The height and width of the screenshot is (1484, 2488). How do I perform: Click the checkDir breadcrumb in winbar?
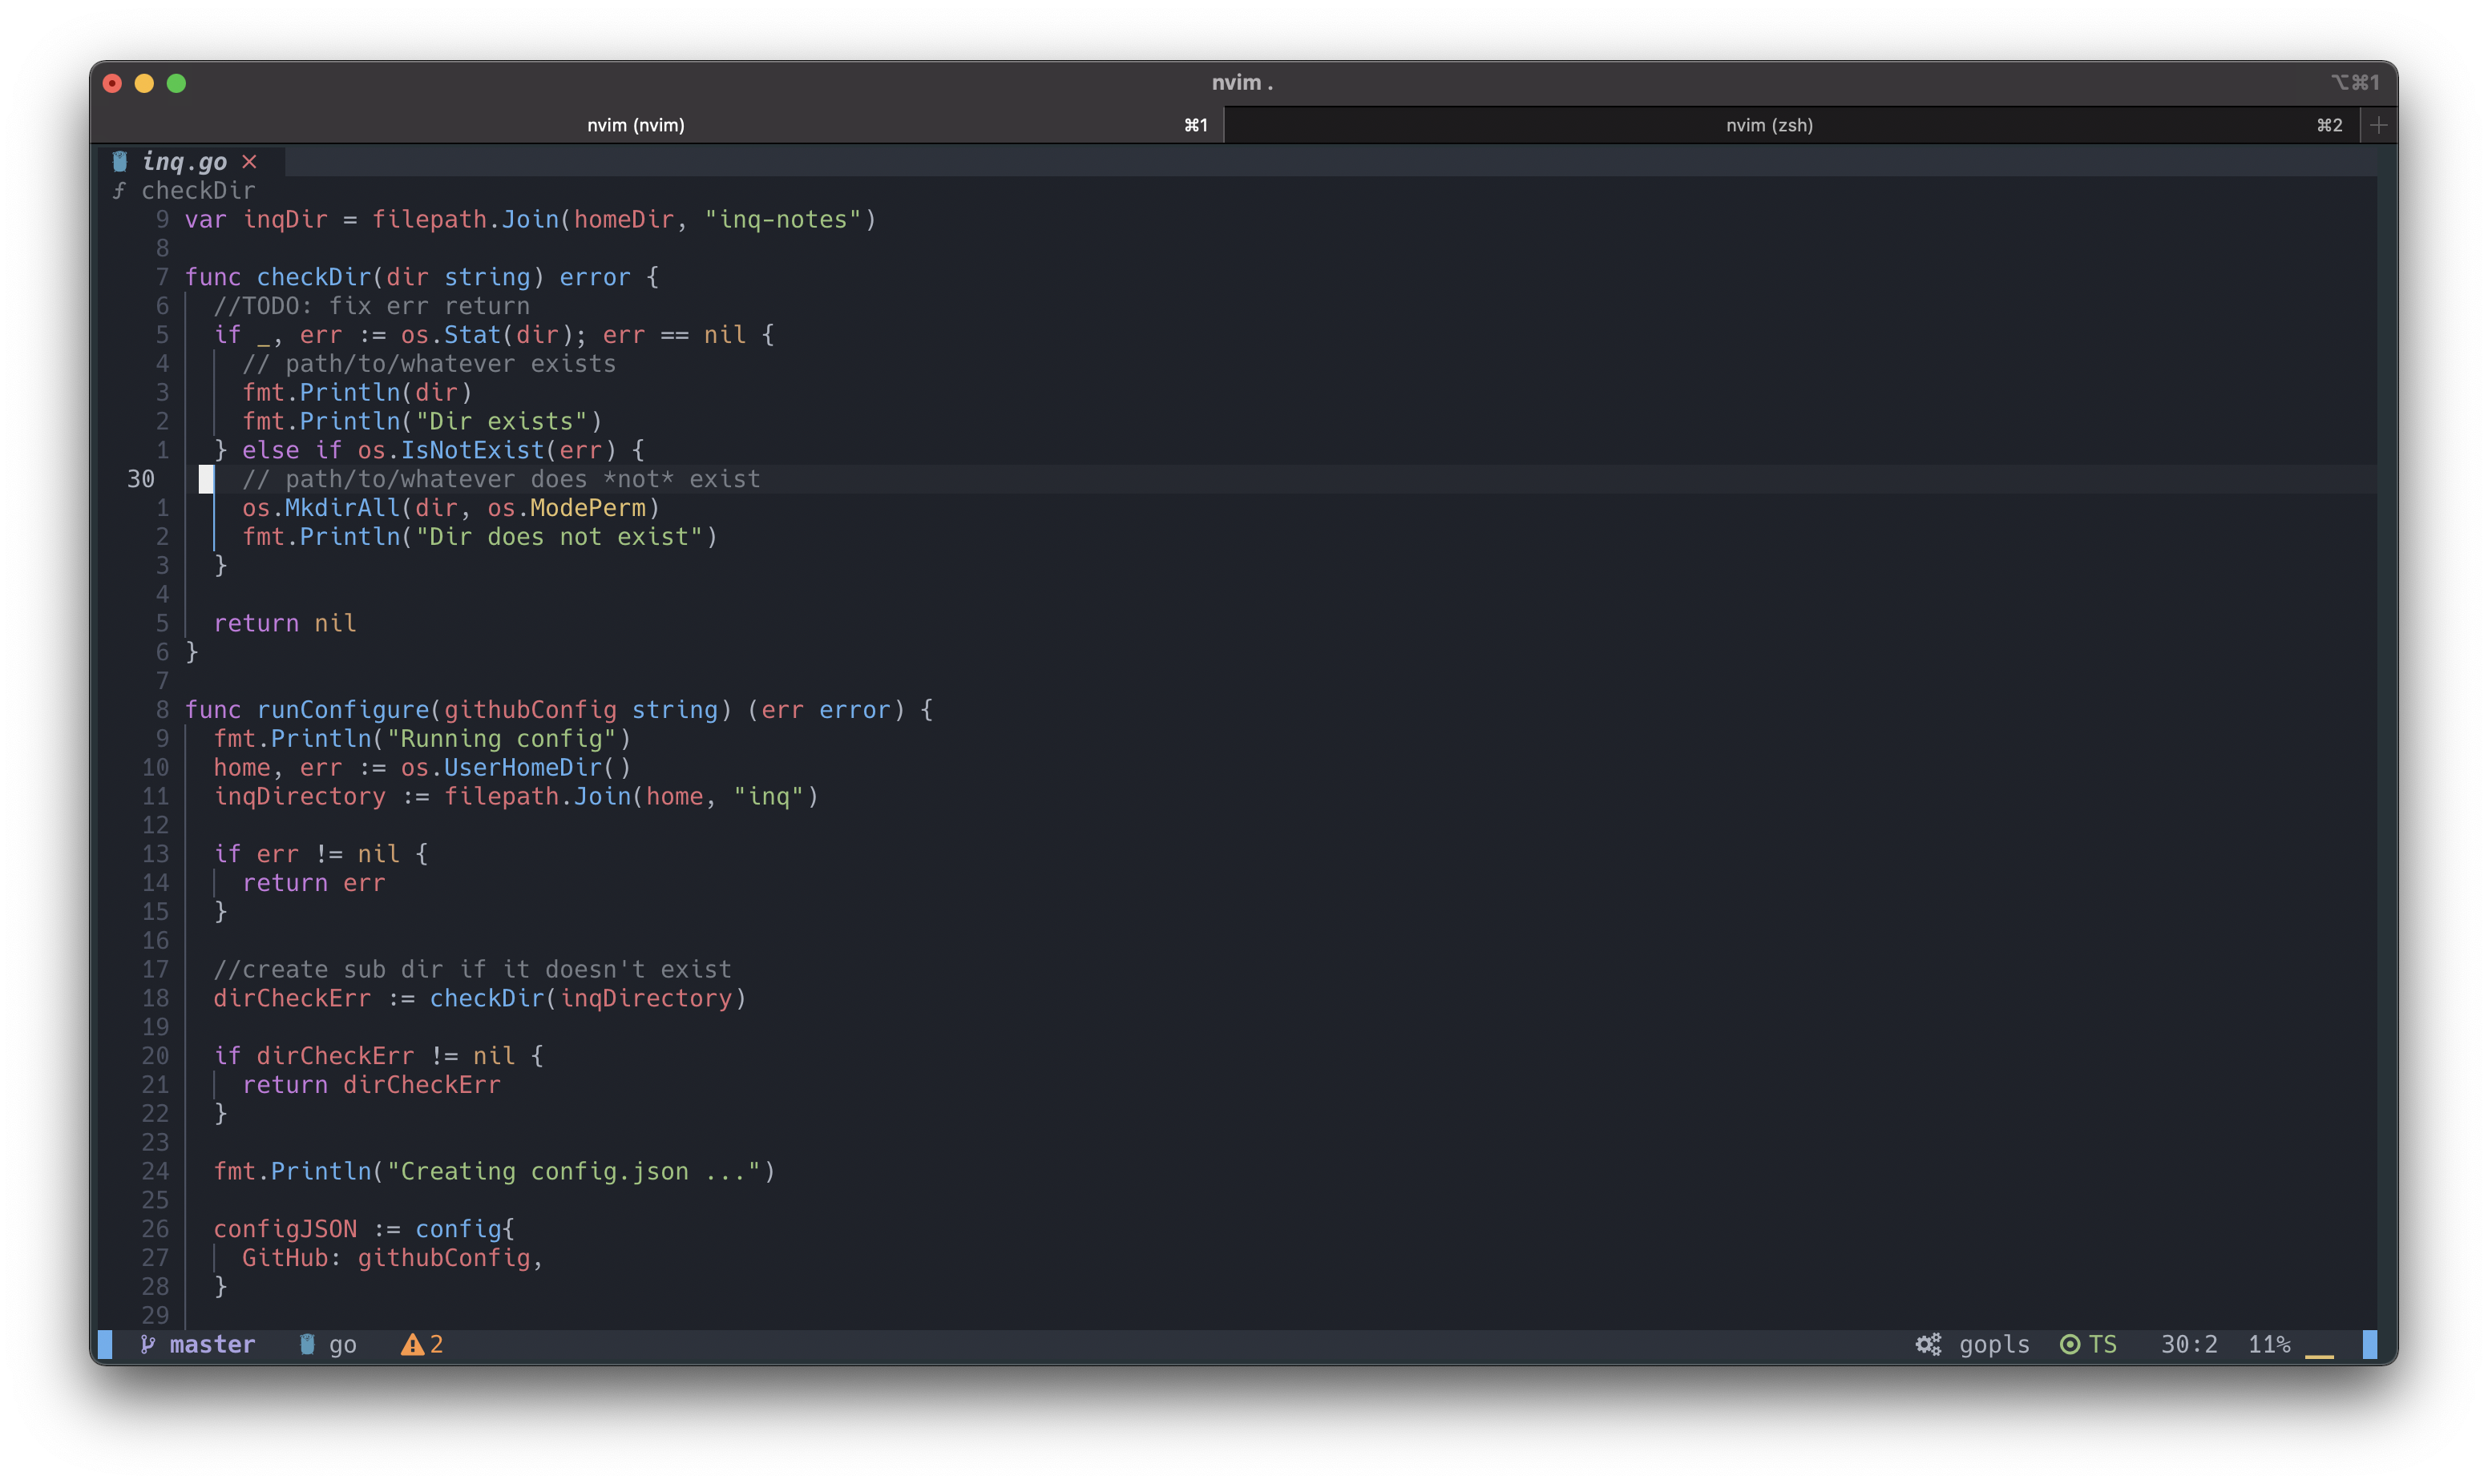click(x=198, y=190)
